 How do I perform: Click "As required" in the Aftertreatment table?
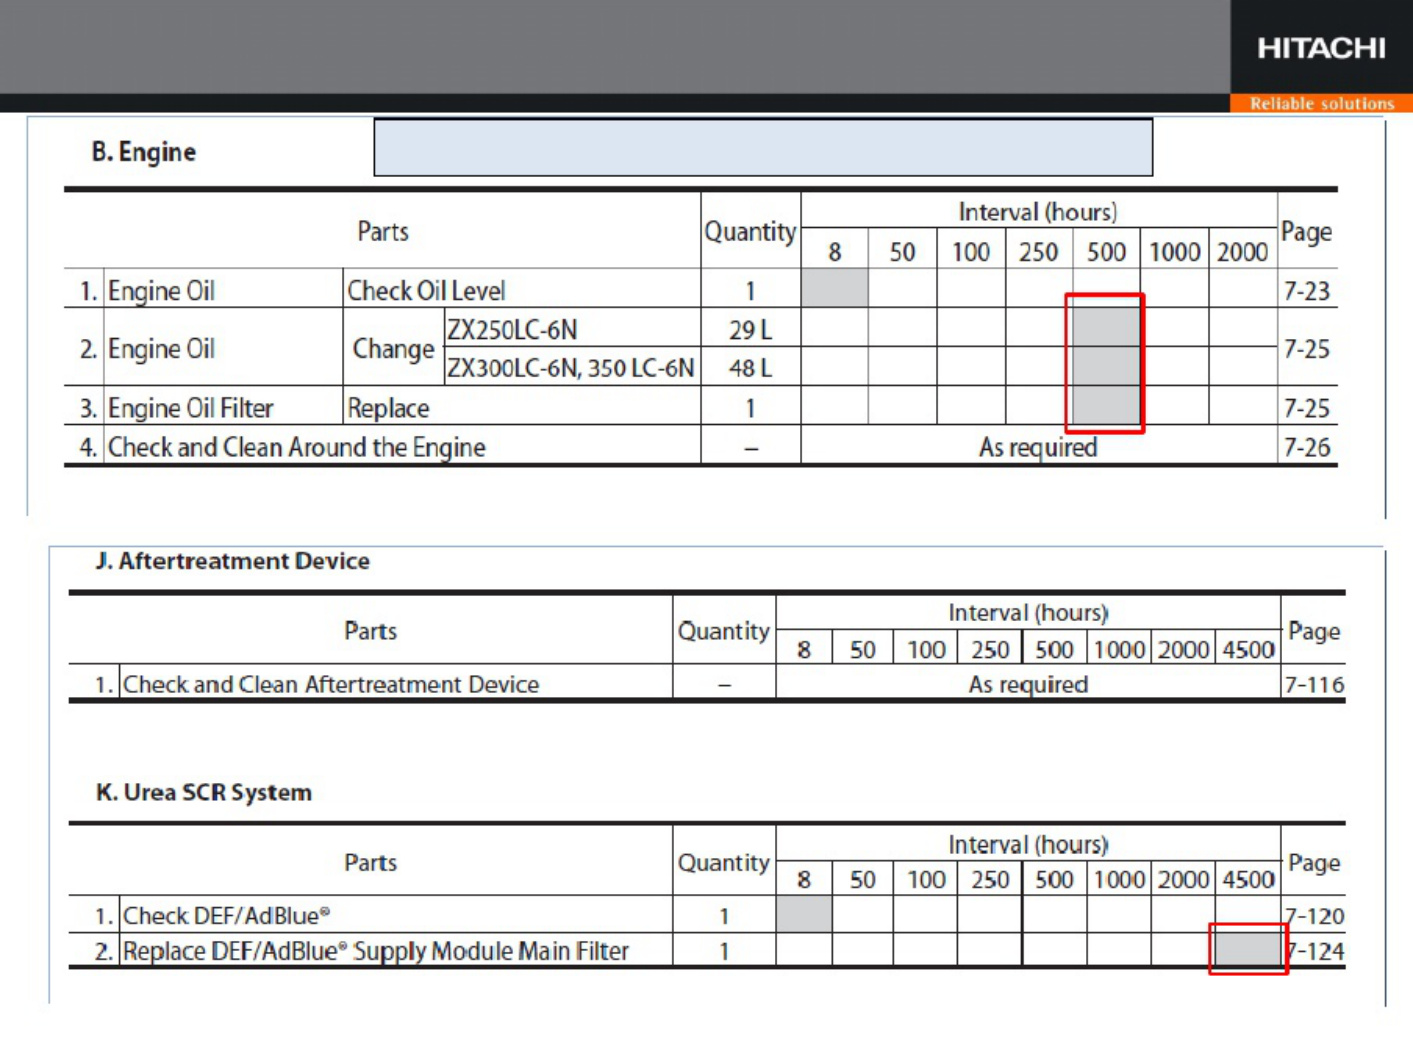[1028, 685]
